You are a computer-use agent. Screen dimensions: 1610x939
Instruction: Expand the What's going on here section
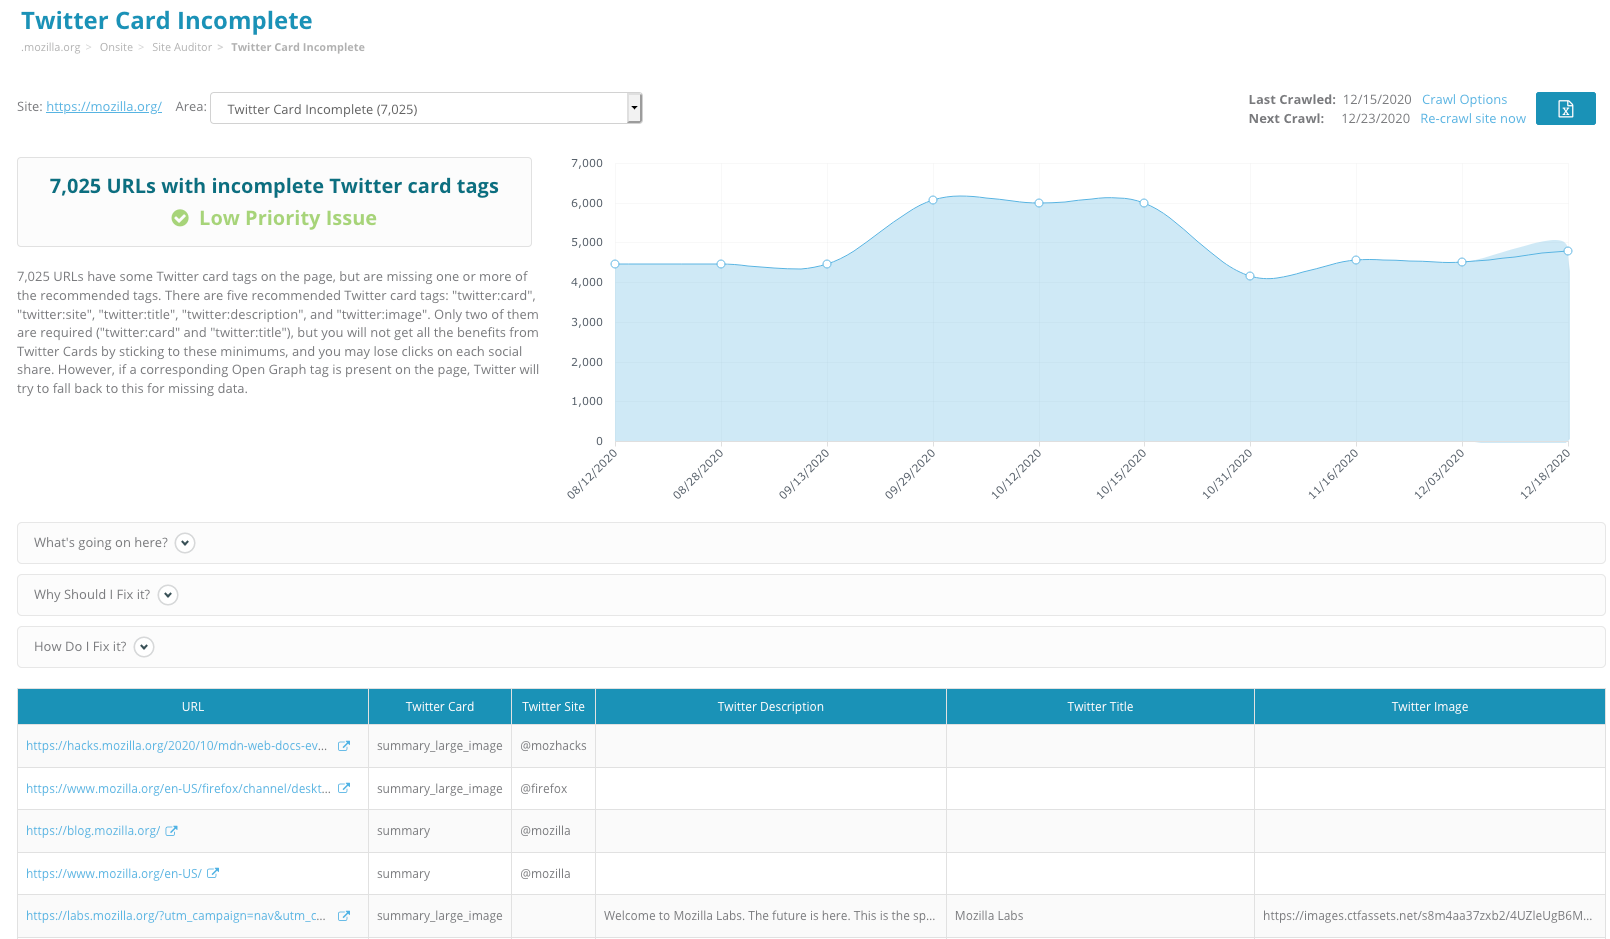184,543
